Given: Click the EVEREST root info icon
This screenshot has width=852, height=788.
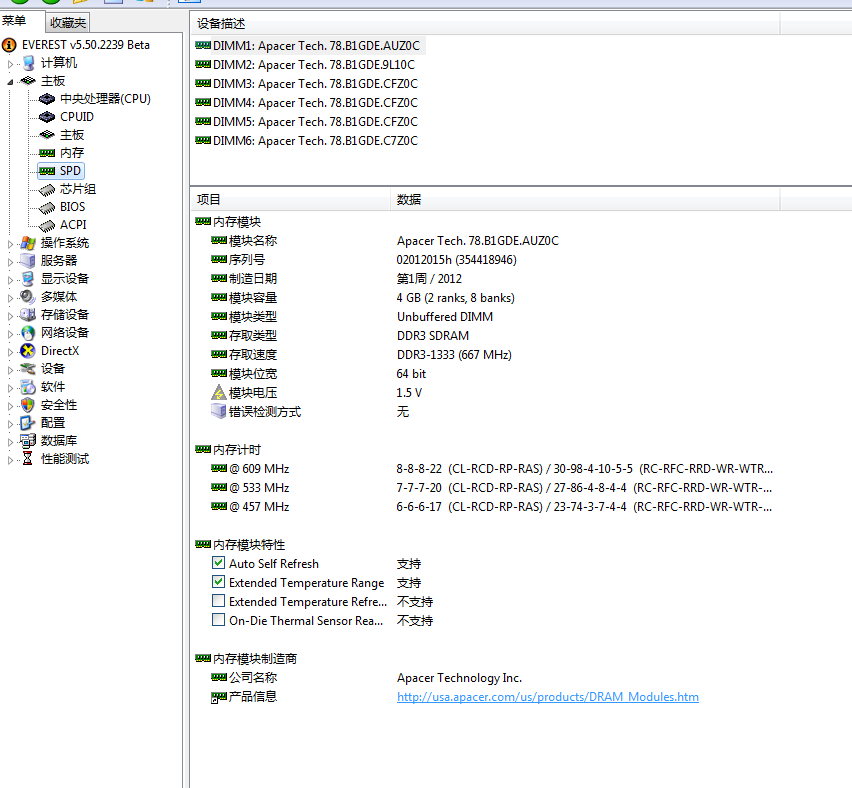Looking at the screenshot, I should [x=9, y=45].
